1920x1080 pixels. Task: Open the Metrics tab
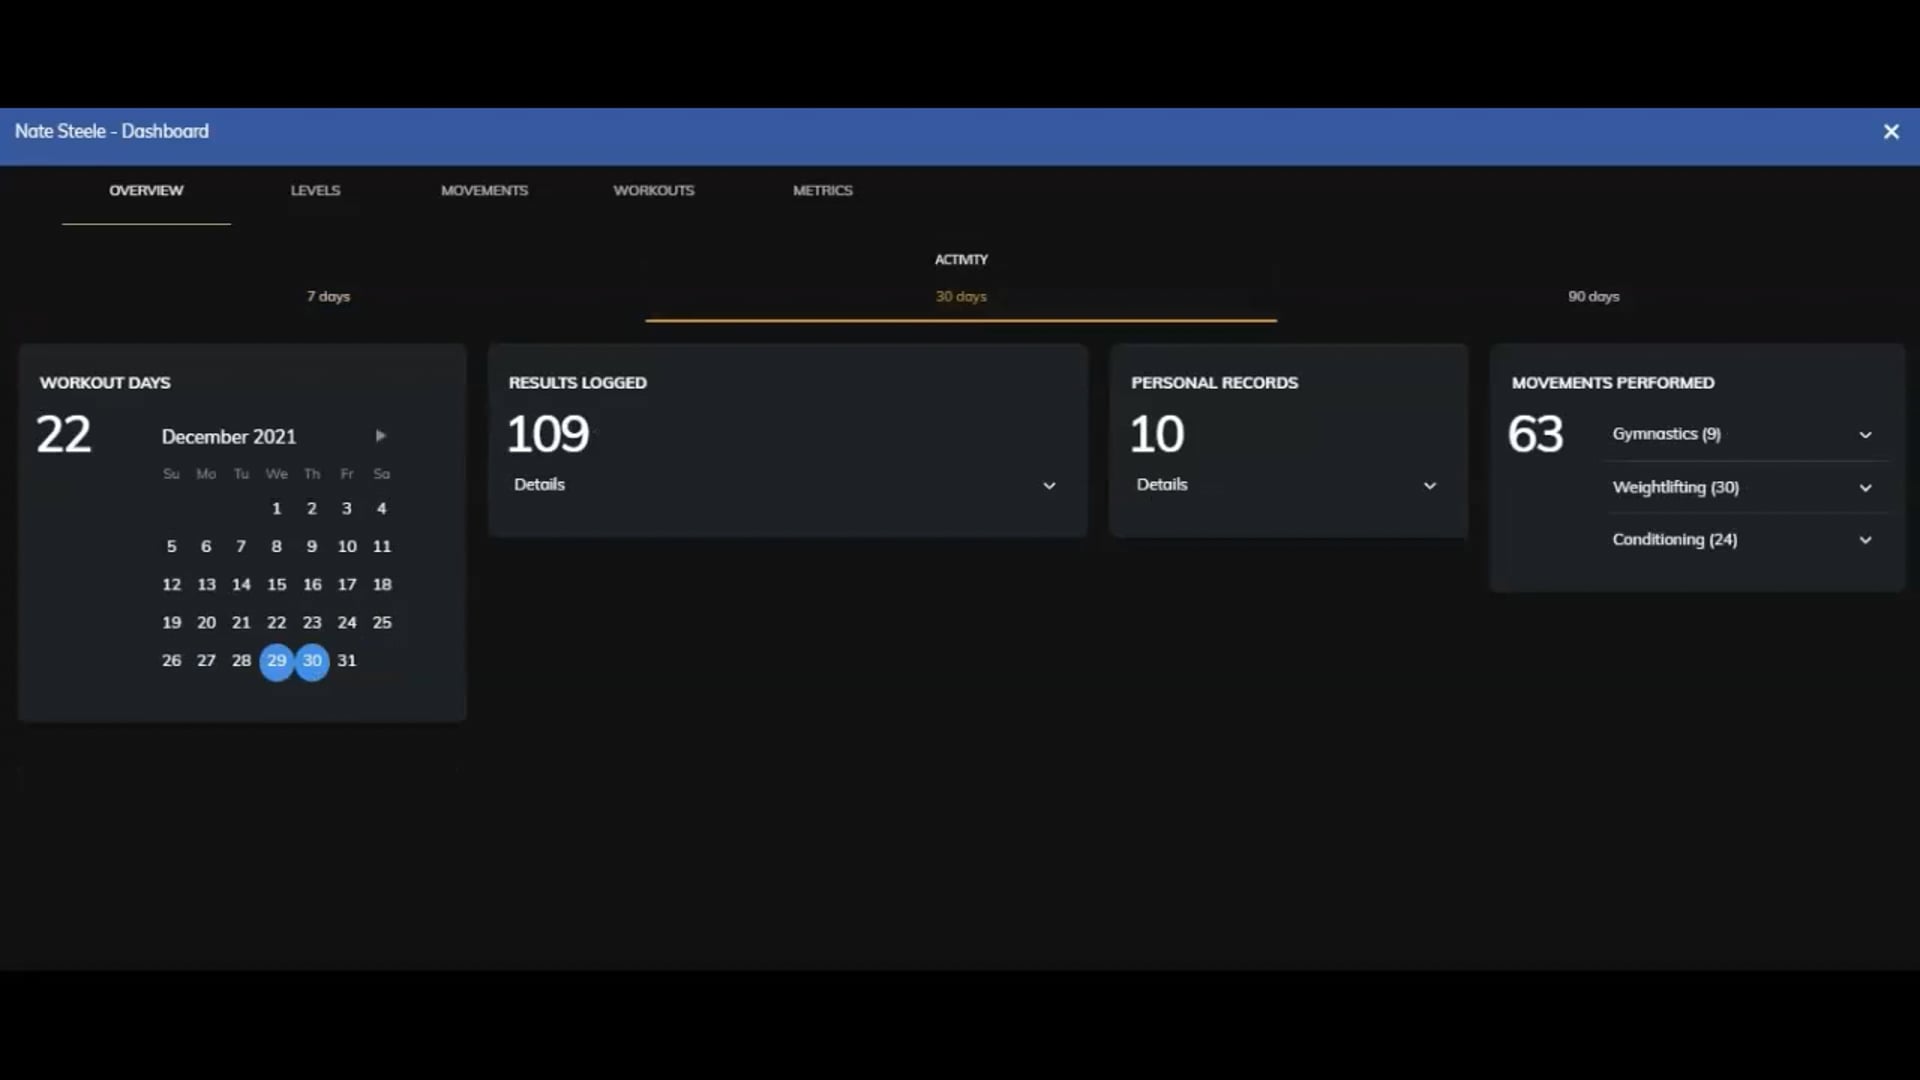tap(822, 190)
